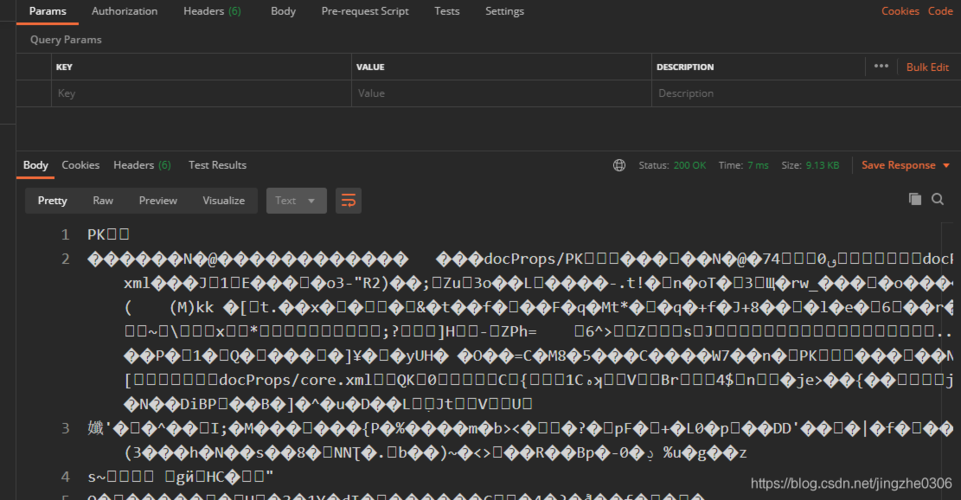Open the request Headers (6) tab
This screenshot has height=500, width=961.
[x=211, y=11]
